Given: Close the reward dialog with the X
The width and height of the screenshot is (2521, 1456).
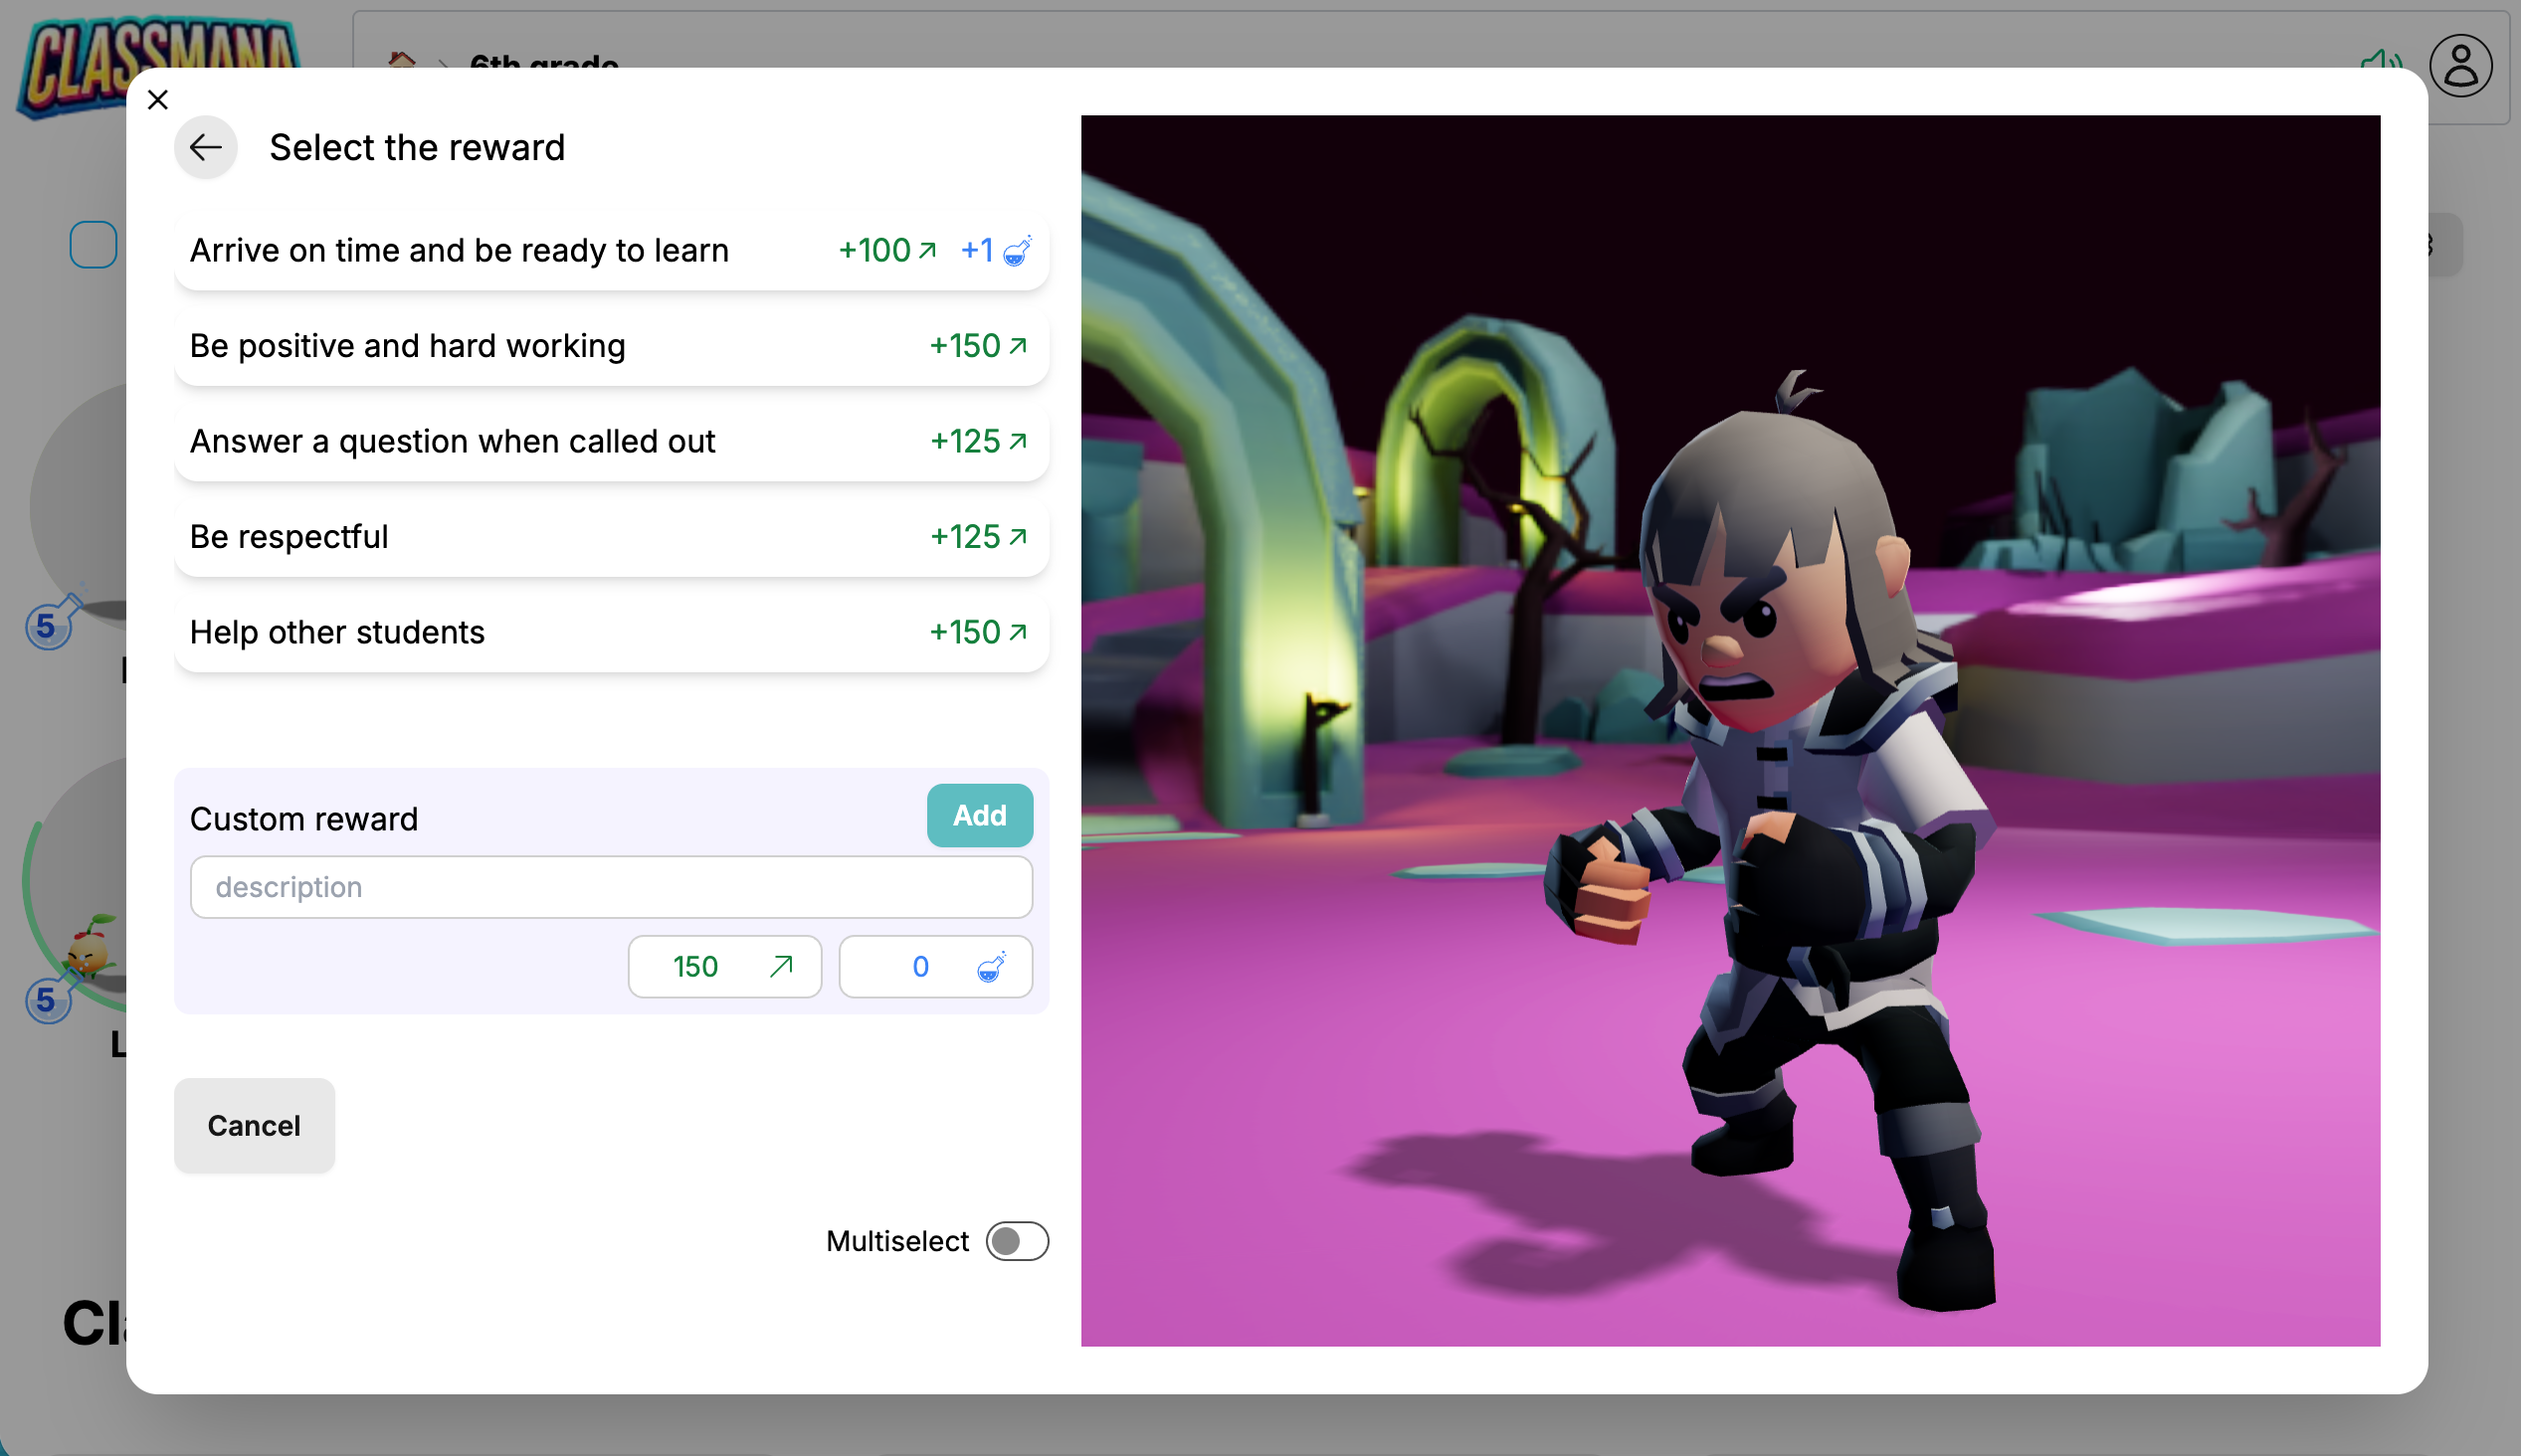Looking at the screenshot, I should pos(158,99).
